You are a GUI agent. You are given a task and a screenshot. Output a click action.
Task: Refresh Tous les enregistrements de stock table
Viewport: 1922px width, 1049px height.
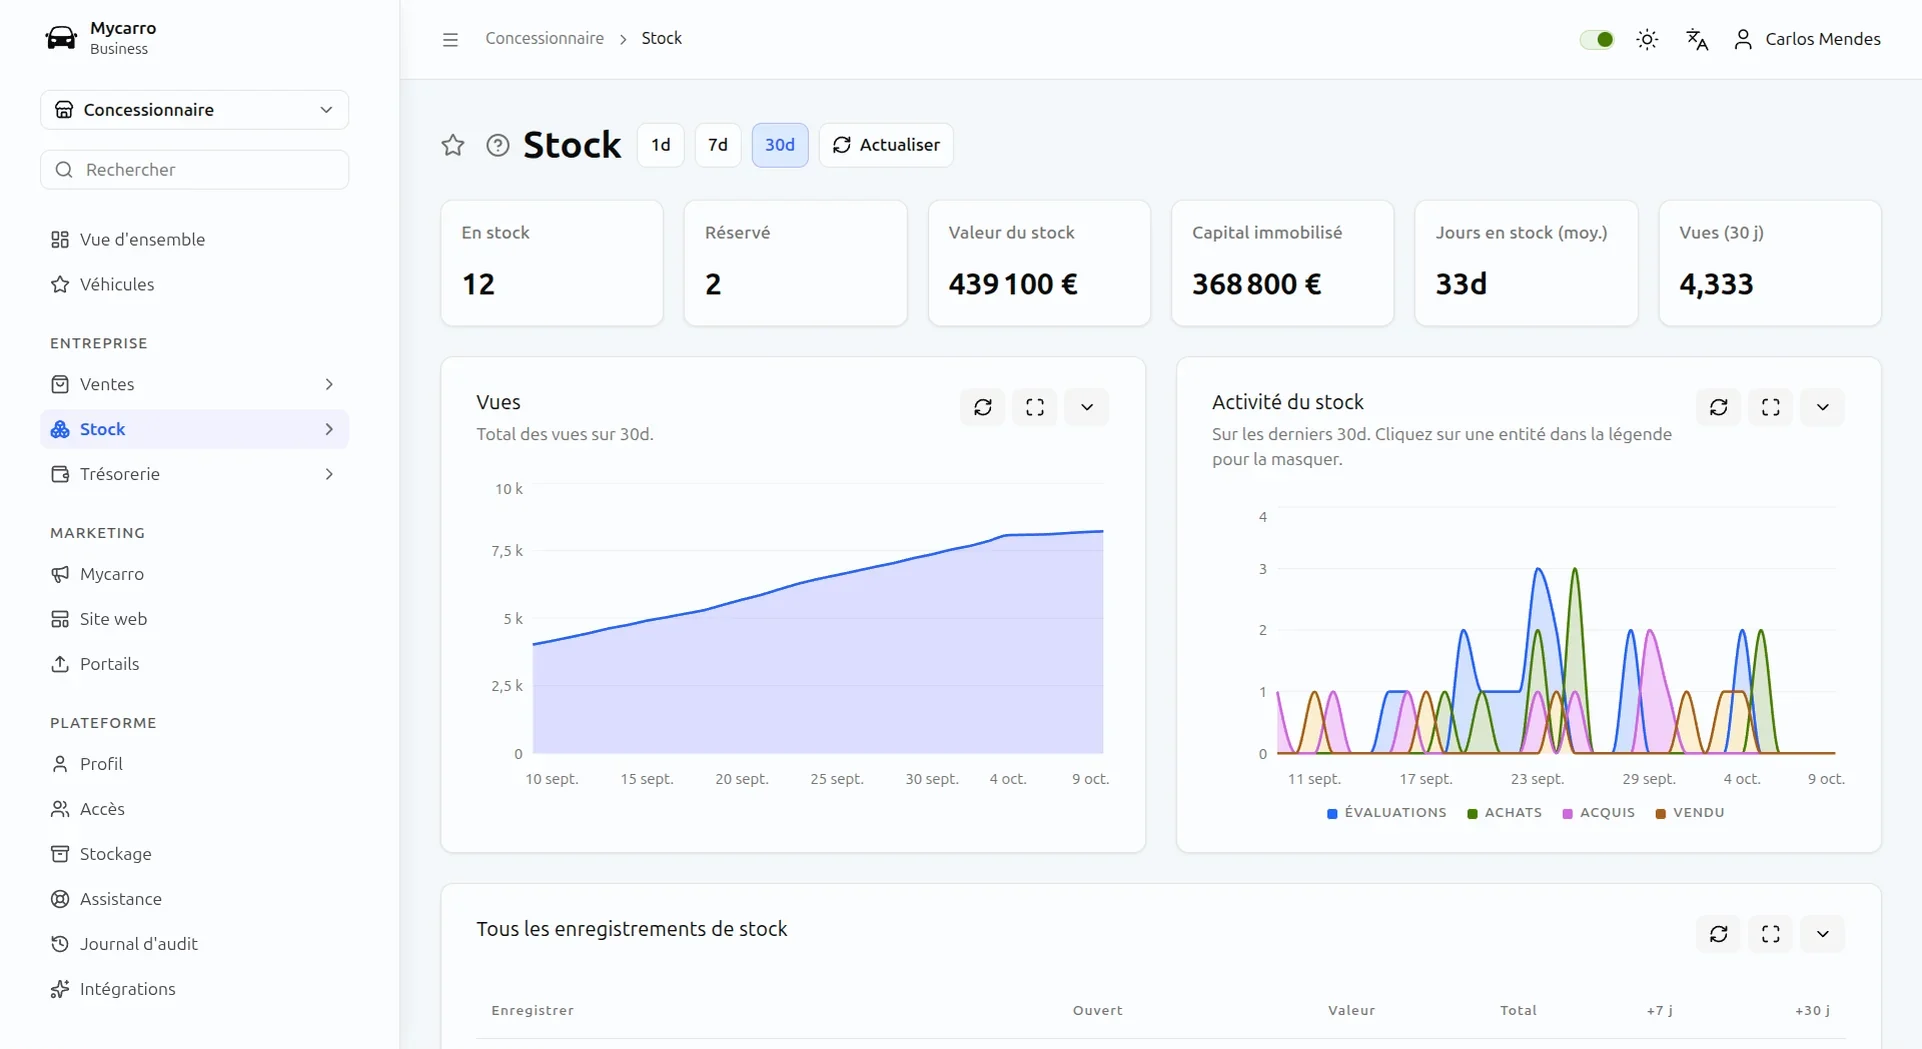tap(1719, 934)
